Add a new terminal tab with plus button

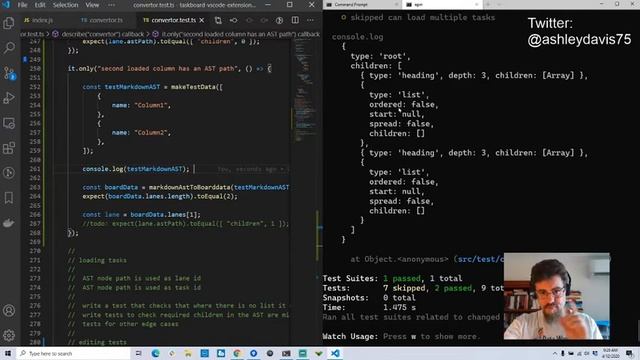488,4
